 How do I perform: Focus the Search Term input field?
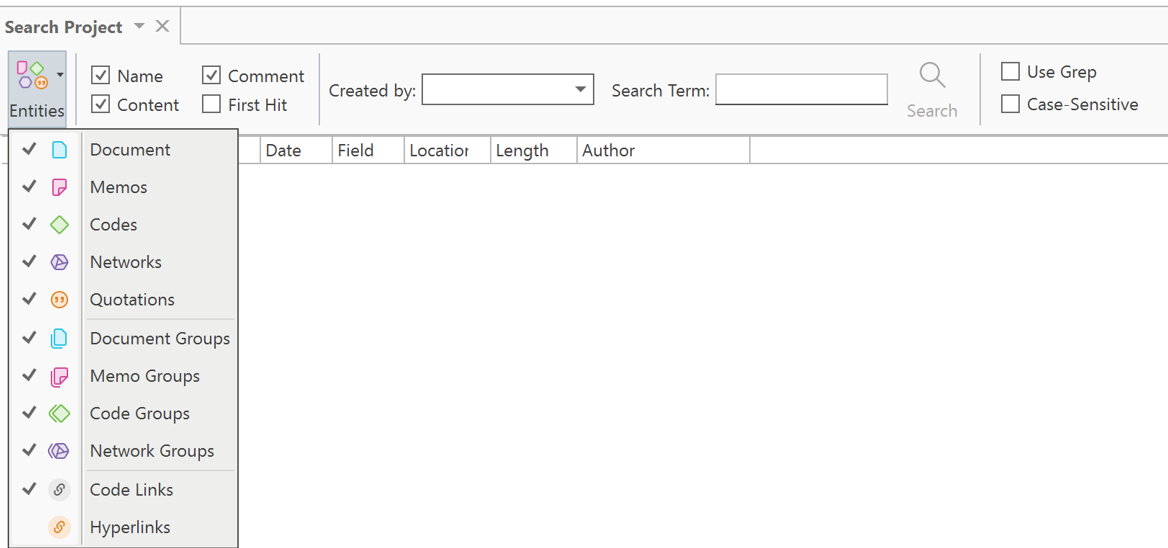click(801, 90)
